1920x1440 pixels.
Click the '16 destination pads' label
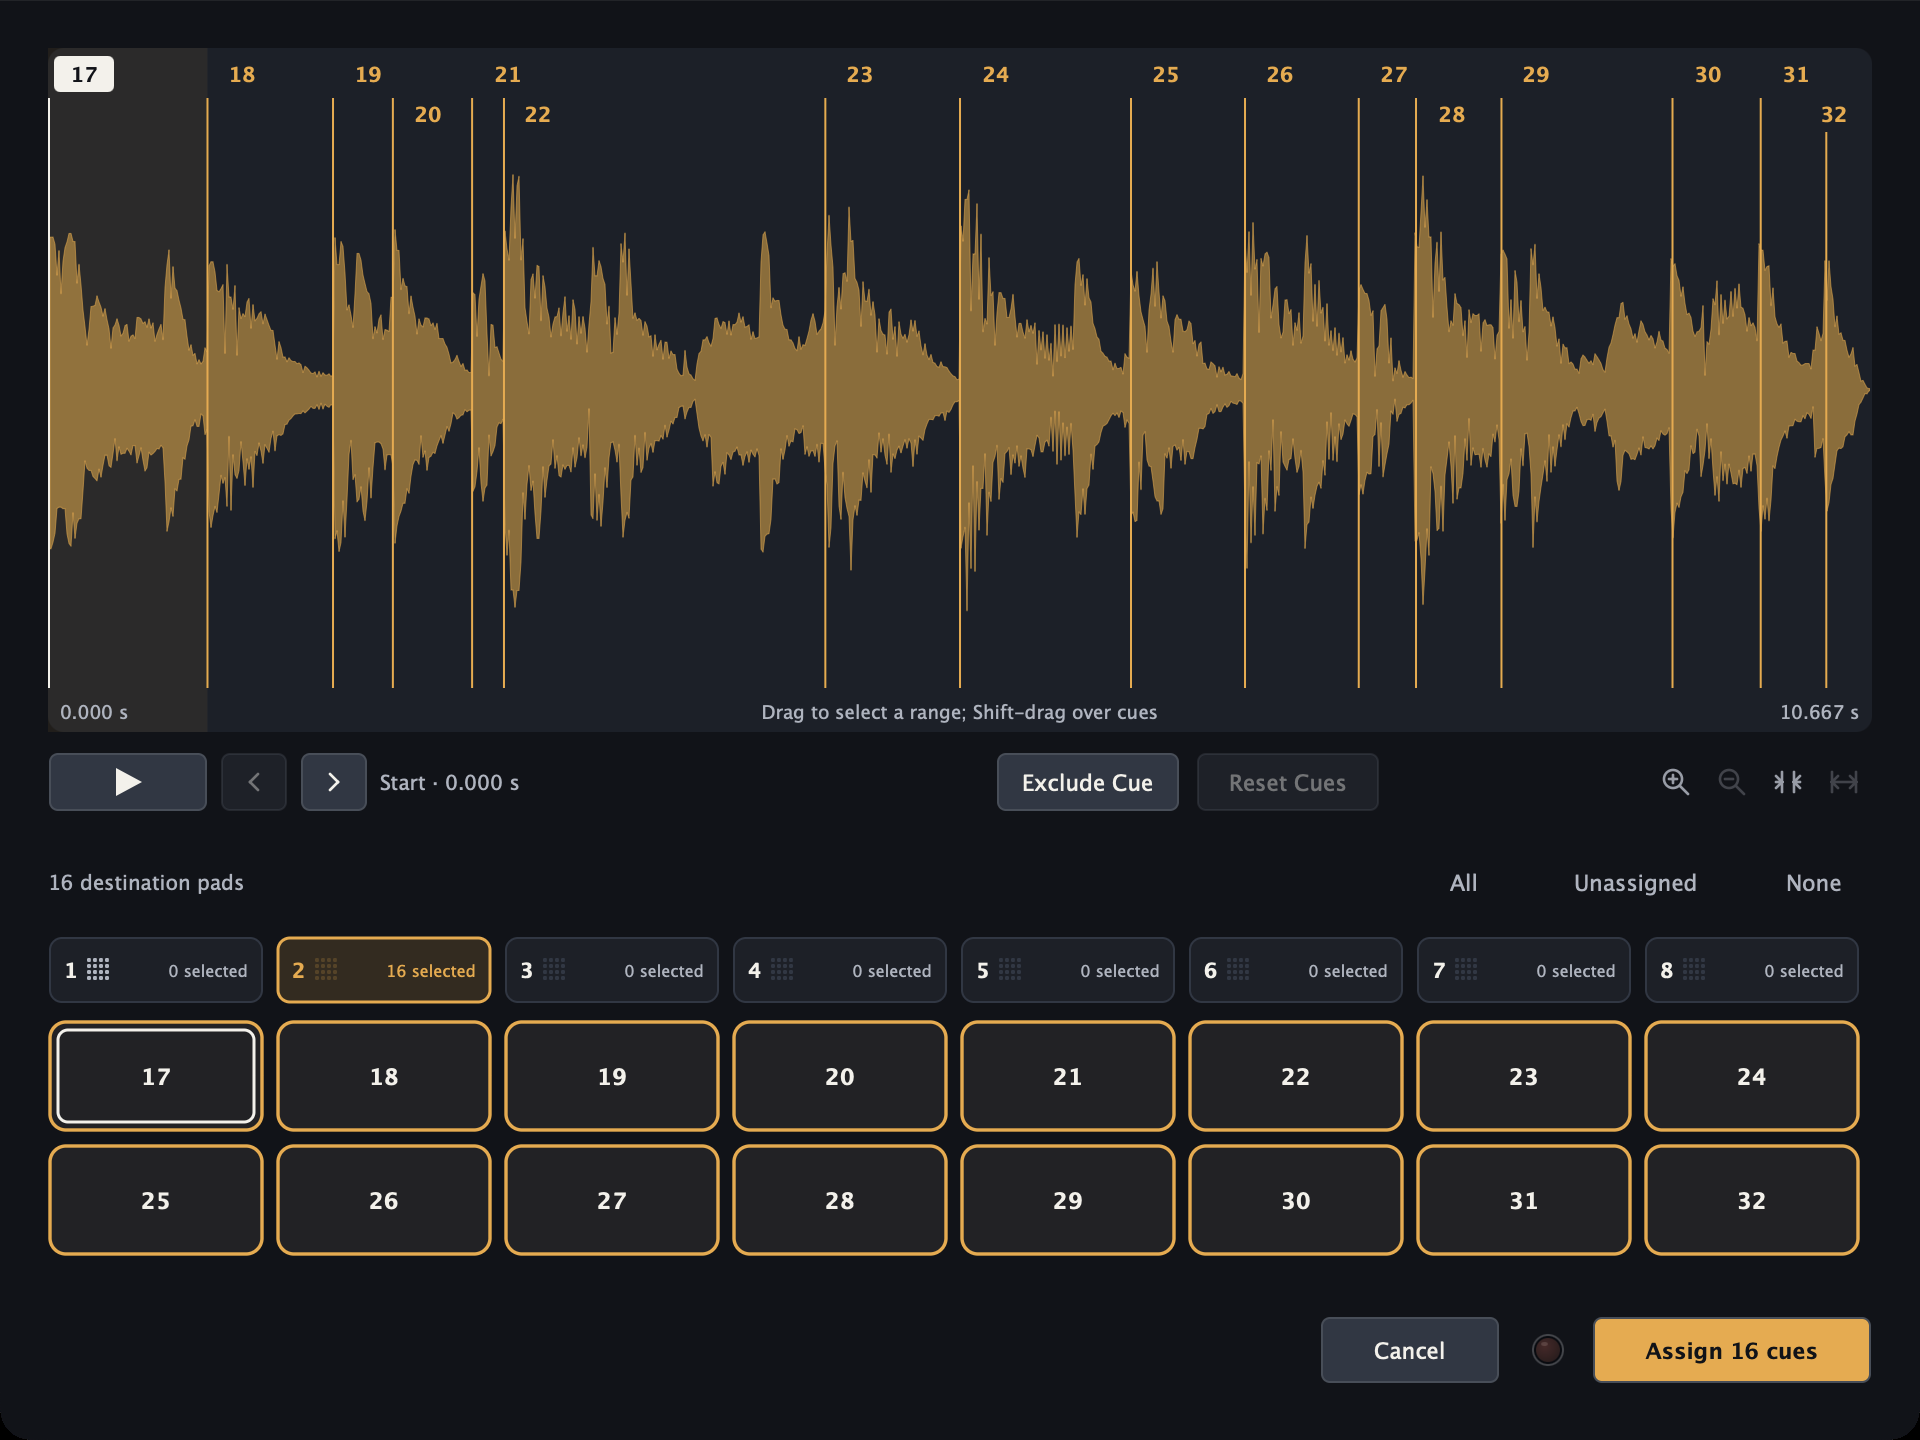tap(146, 882)
